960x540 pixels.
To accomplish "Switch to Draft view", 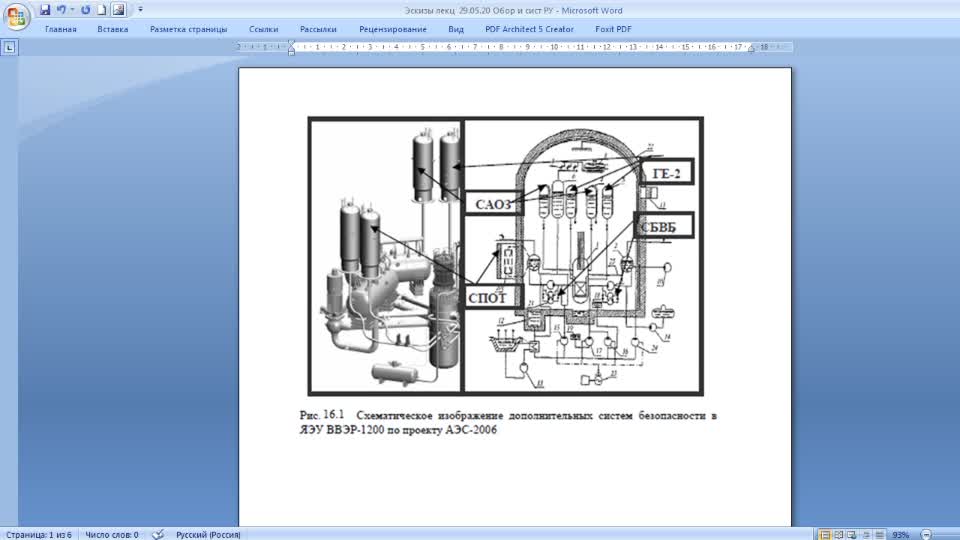I will 879,534.
